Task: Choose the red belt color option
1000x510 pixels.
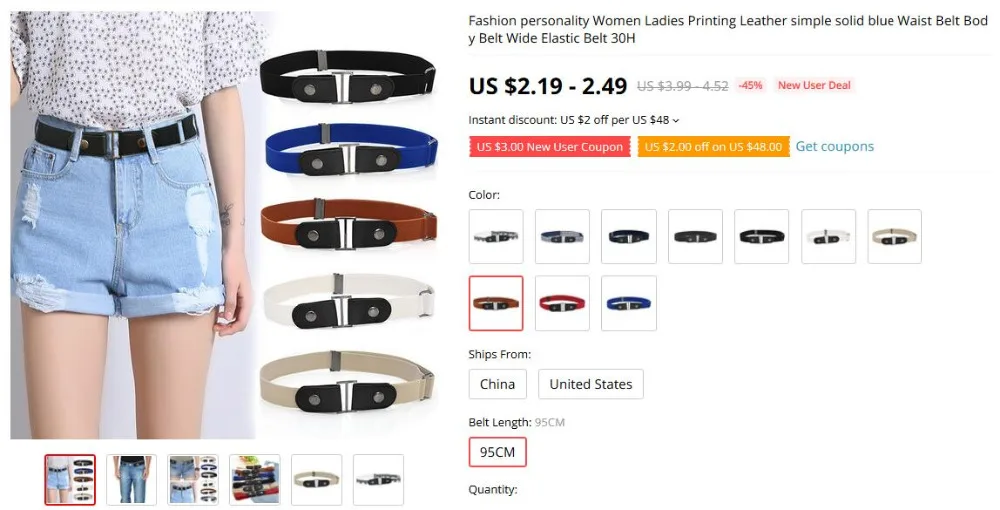Action: (562, 303)
